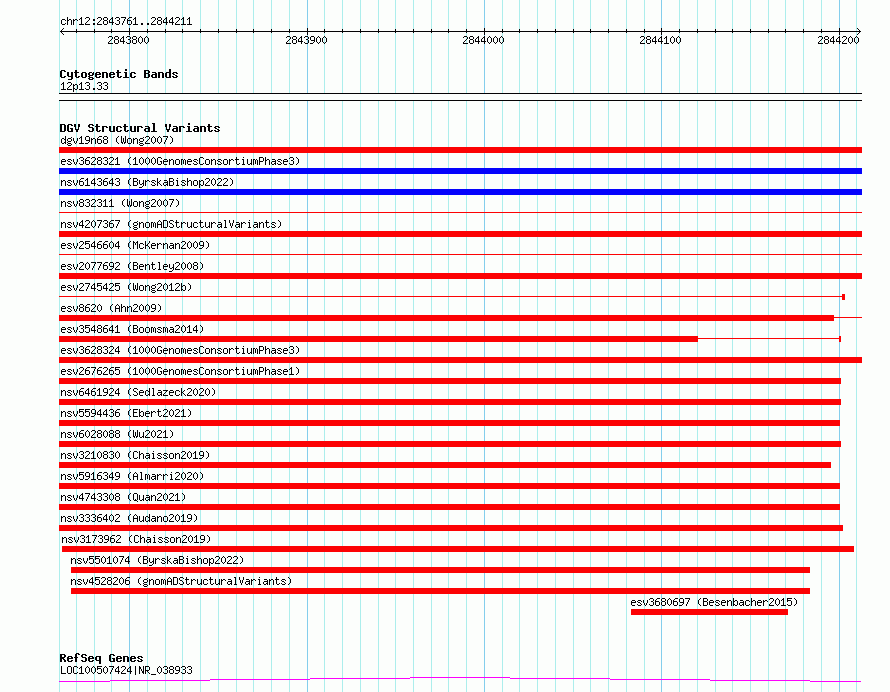Click nsv5594436 (Ebert2021) label
890x692 pixels.
(x=126, y=413)
